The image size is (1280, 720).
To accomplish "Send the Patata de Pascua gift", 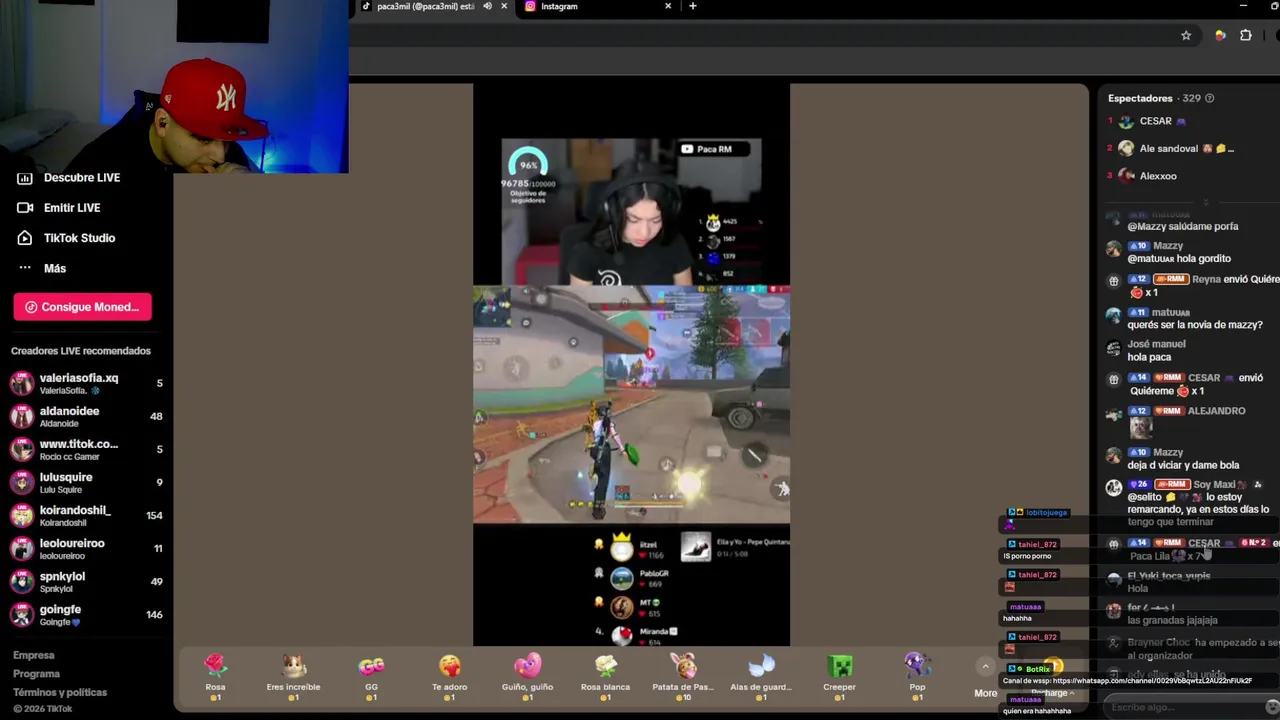I will [x=683, y=676].
